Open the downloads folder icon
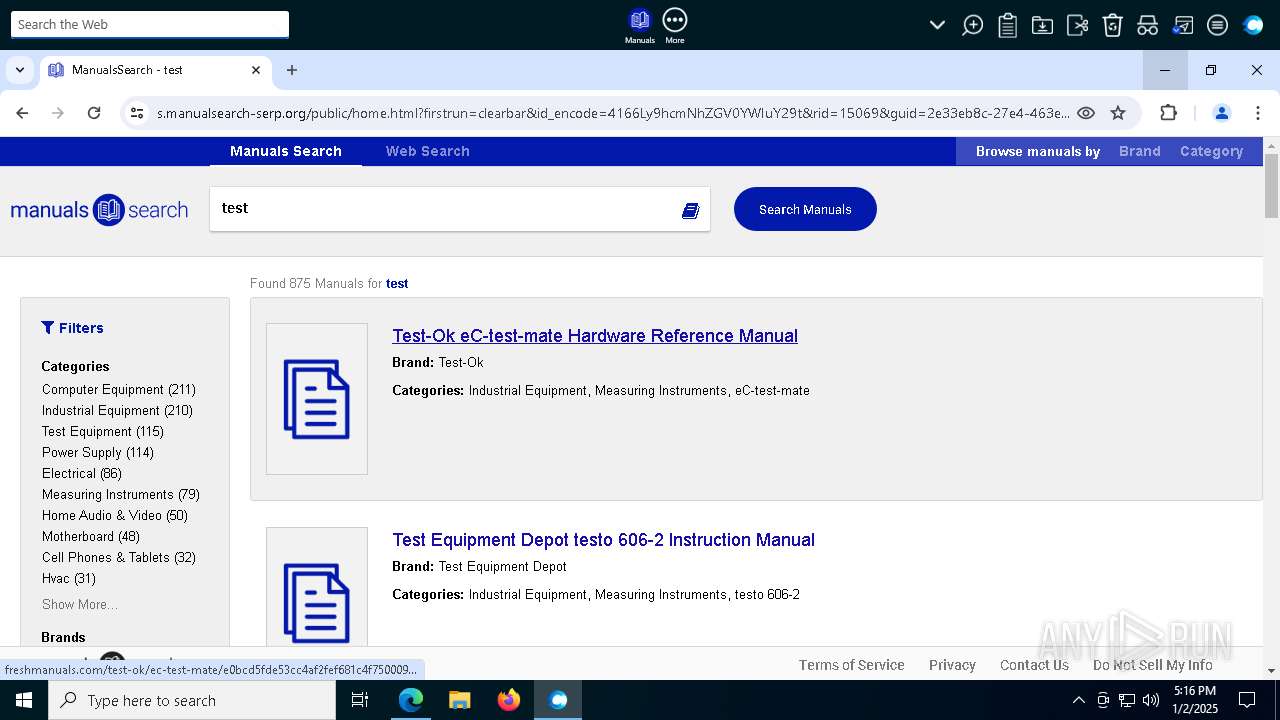This screenshot has height=720, width=1280. click(1042, 26)
